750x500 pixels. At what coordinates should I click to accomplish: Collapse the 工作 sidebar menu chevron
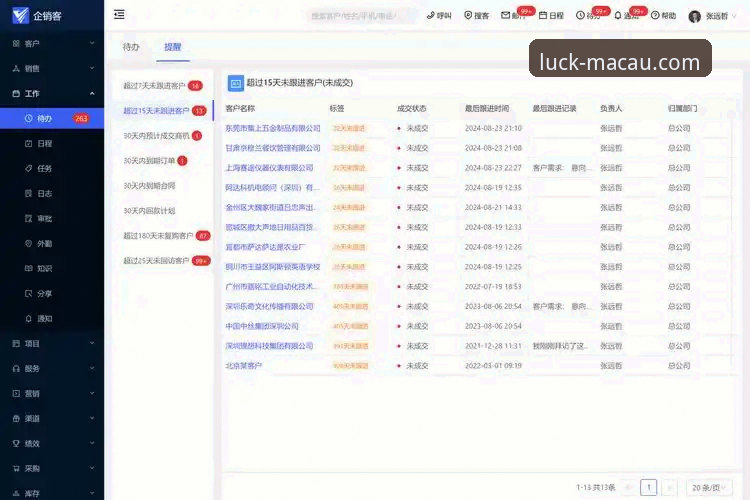(92, 93)
